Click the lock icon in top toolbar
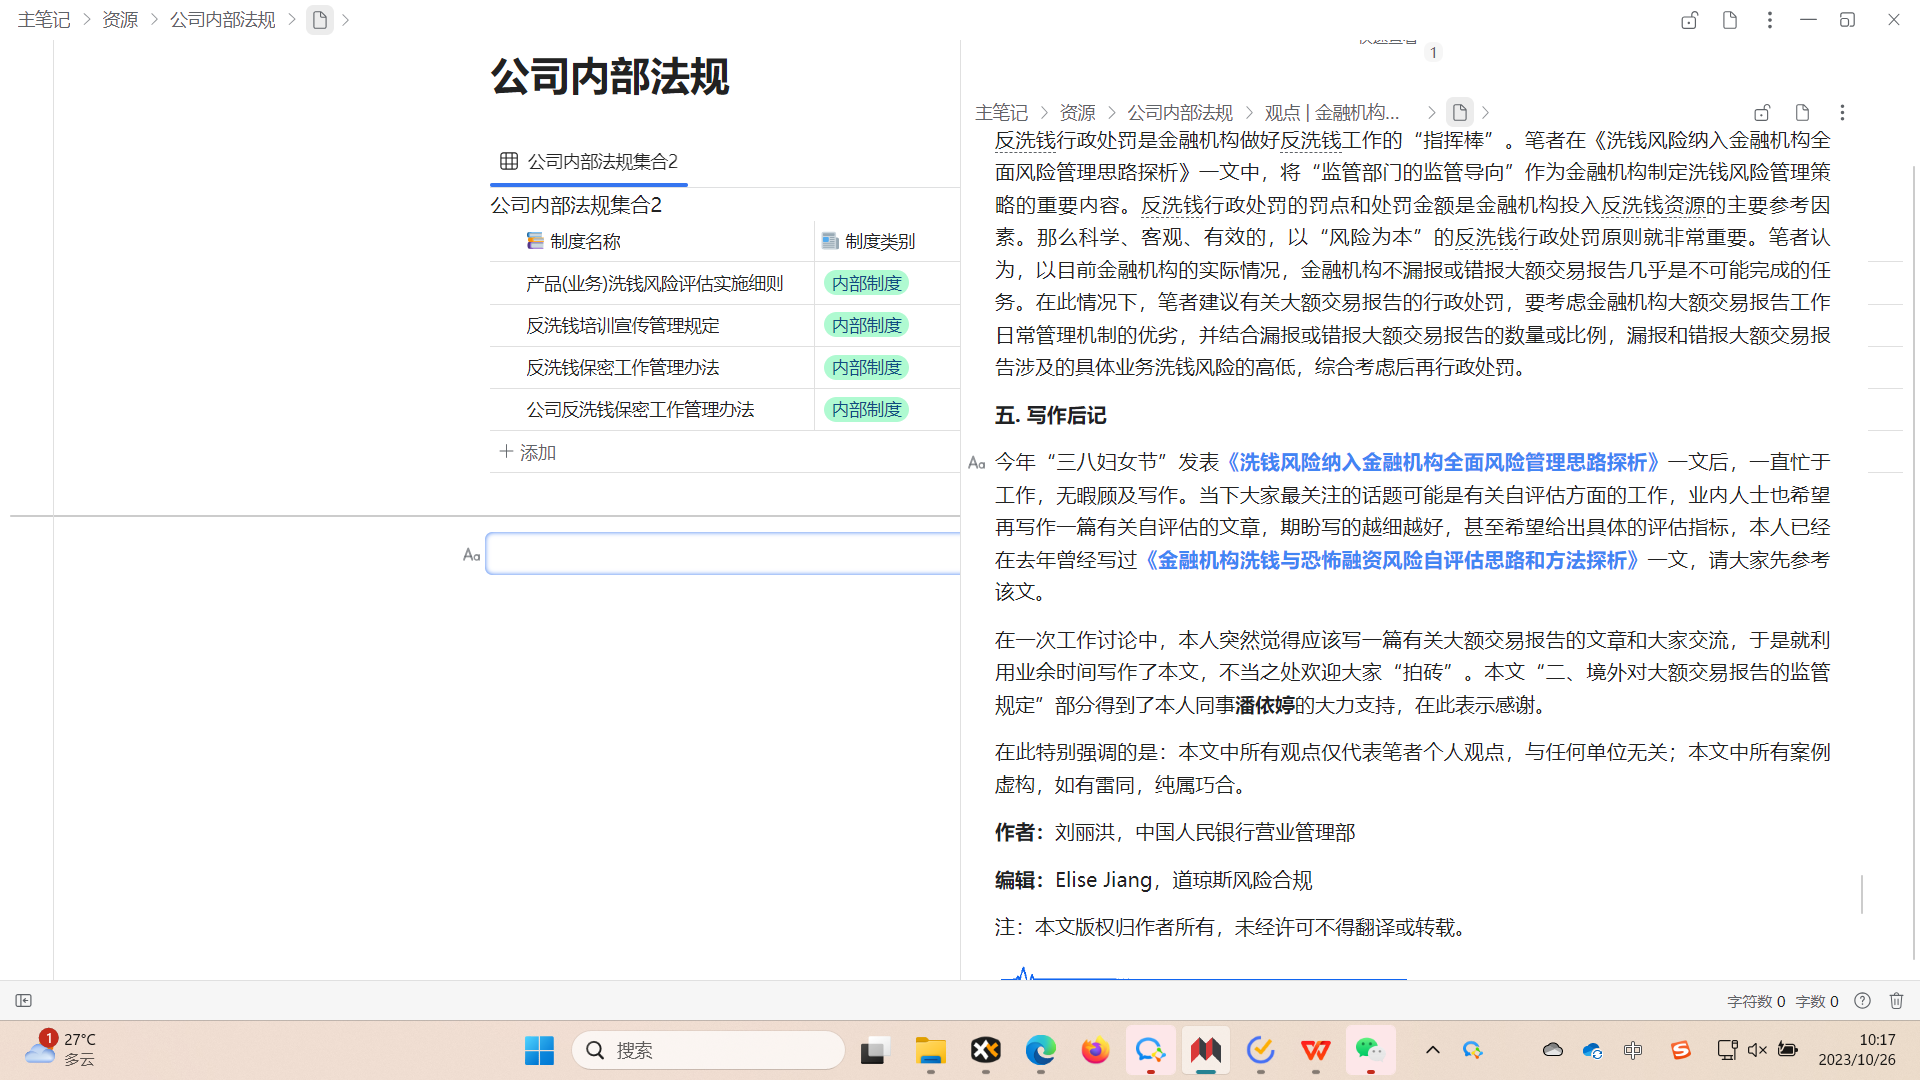This screenshot has height=1080, width=1920. (1689, 20)
